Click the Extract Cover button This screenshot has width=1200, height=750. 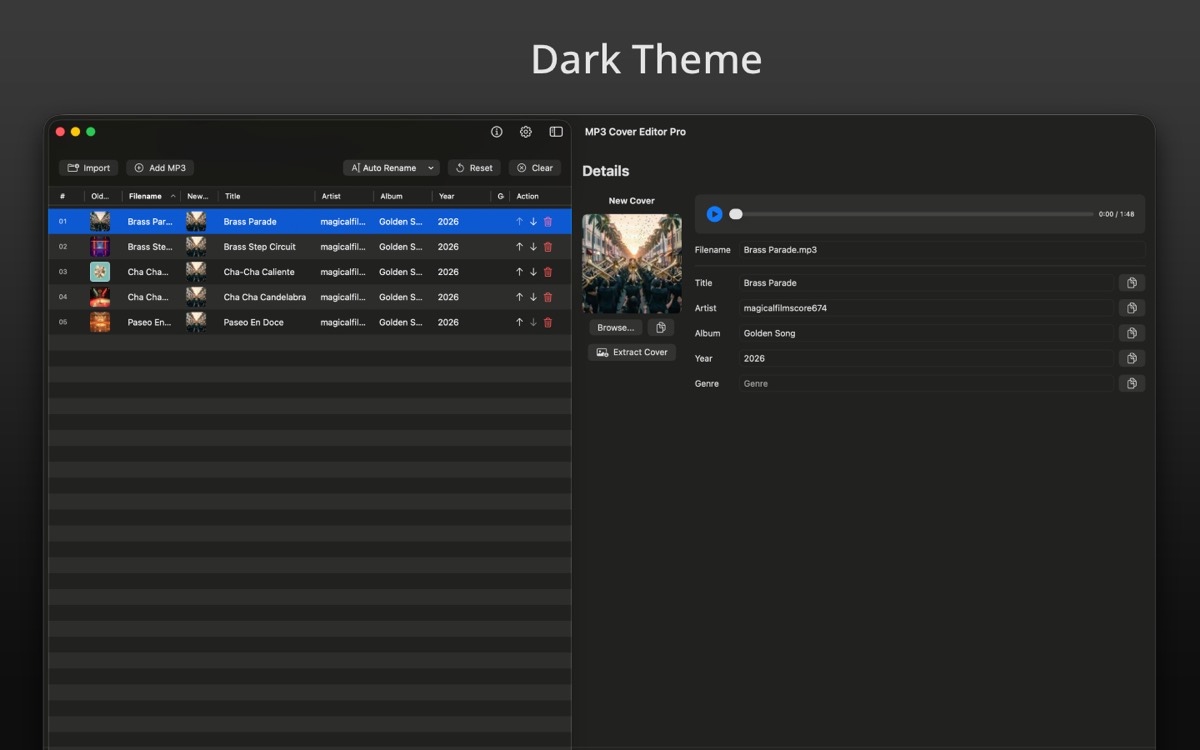(x=632, y=352)
